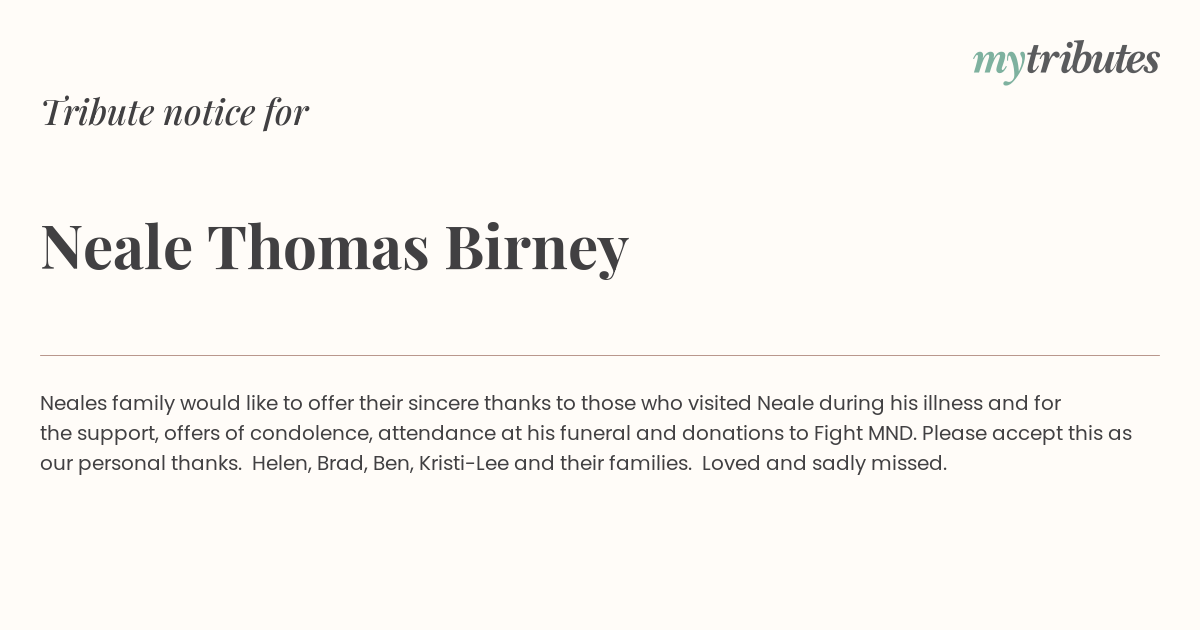Click the green "my" part of logo

click(998, 64)
